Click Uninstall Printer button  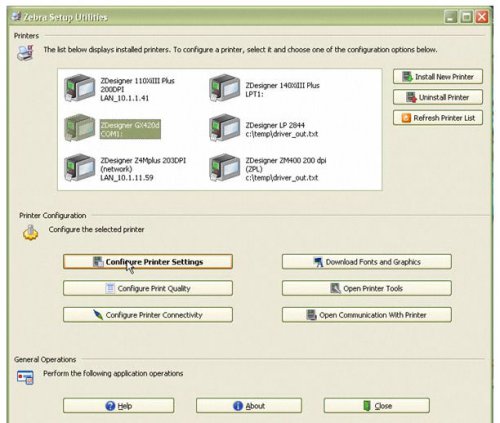[x=438, y=97]
